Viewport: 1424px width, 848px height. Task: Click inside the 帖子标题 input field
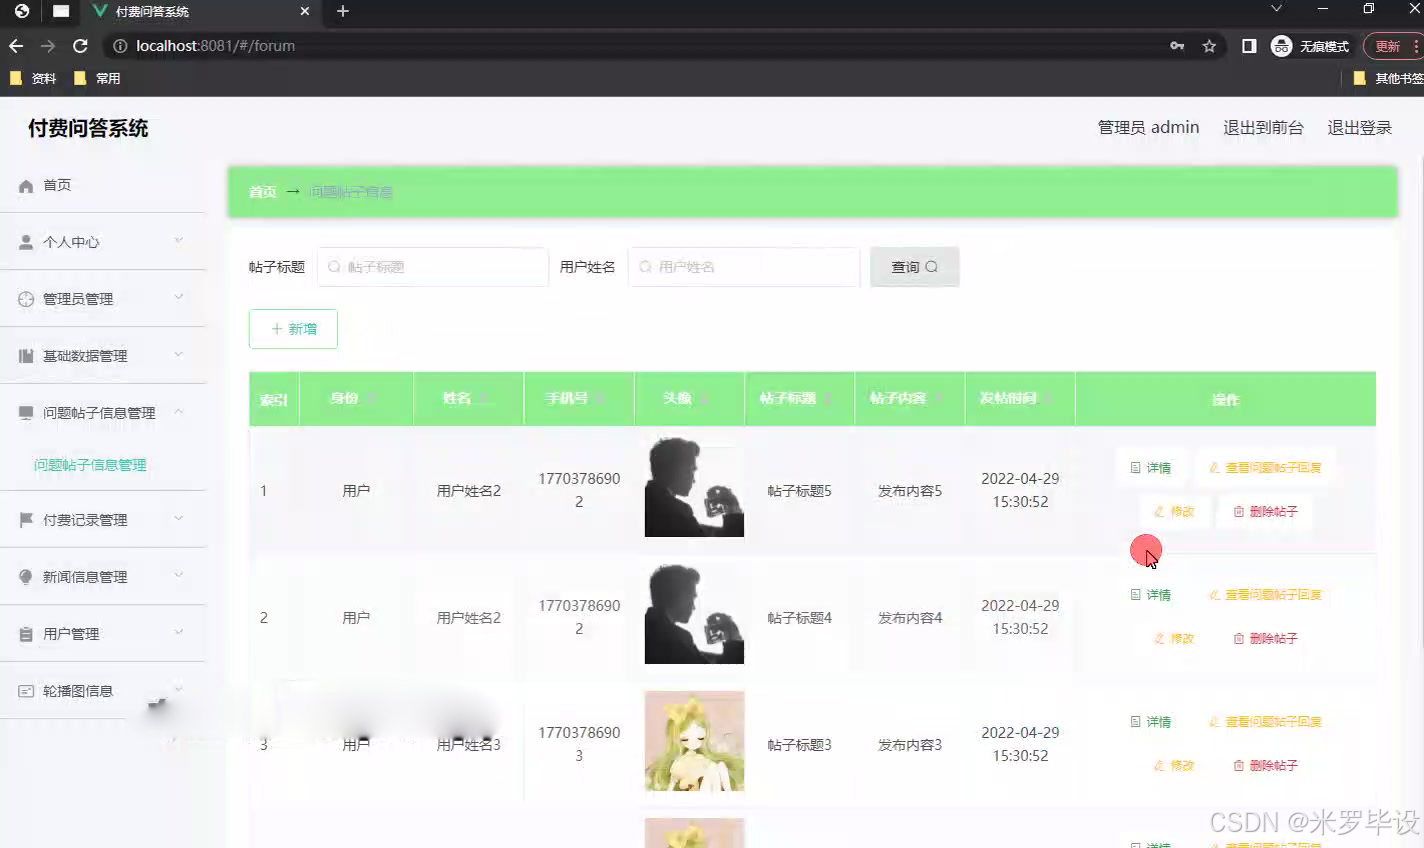tap(432, 267)
